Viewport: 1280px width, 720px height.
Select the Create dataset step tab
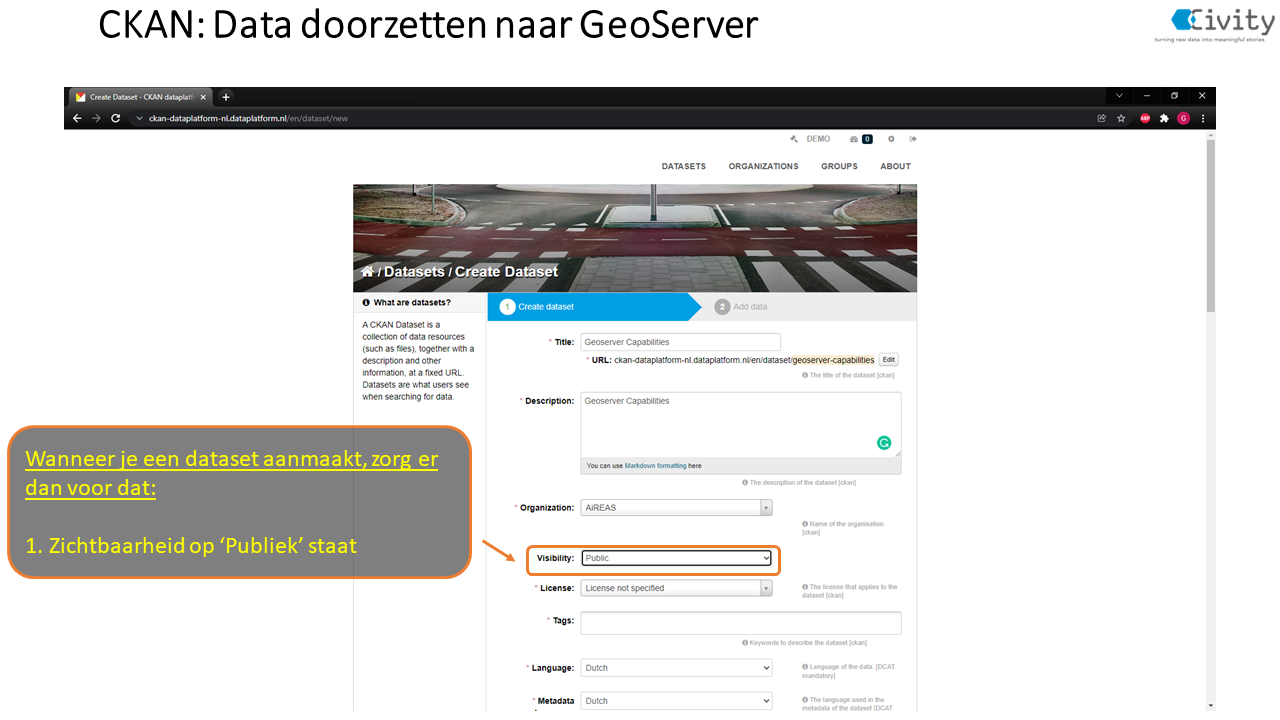point(595,307)
